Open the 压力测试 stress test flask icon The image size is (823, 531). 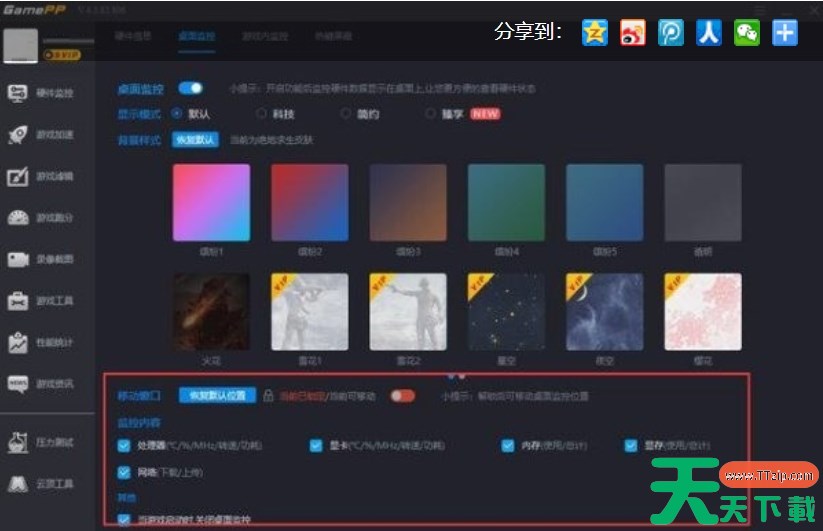point(17,442)
